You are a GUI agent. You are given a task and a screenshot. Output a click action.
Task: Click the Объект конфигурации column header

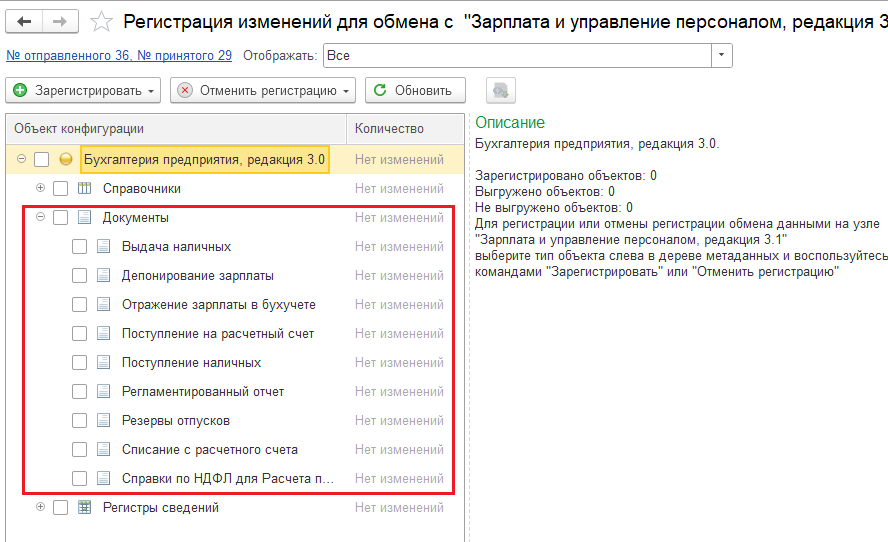[176, 129]
